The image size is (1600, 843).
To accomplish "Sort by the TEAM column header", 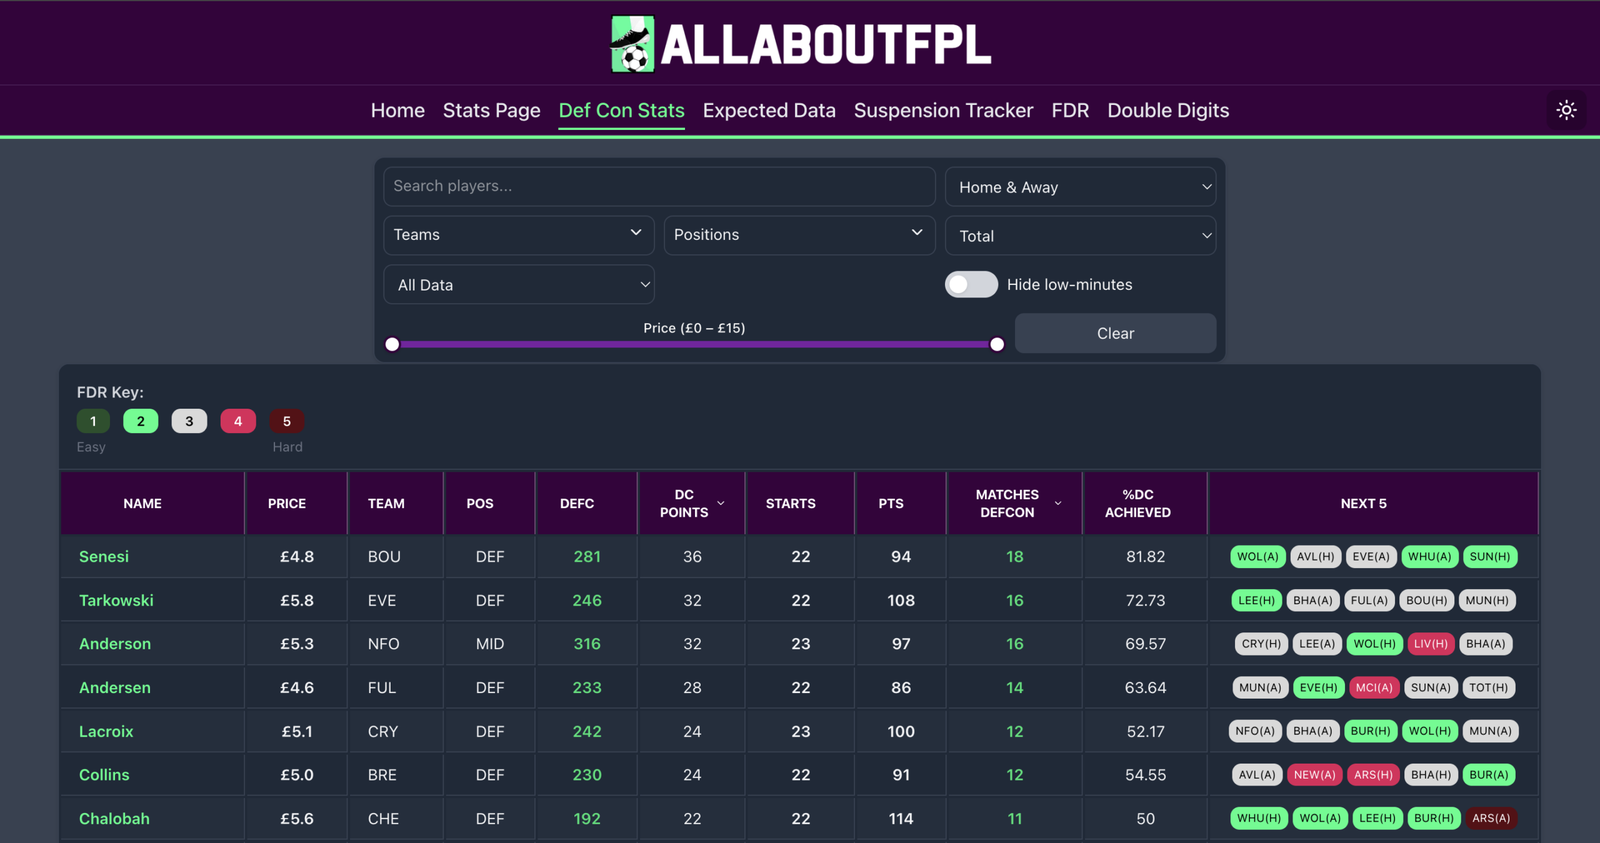I will pos(396,503).
